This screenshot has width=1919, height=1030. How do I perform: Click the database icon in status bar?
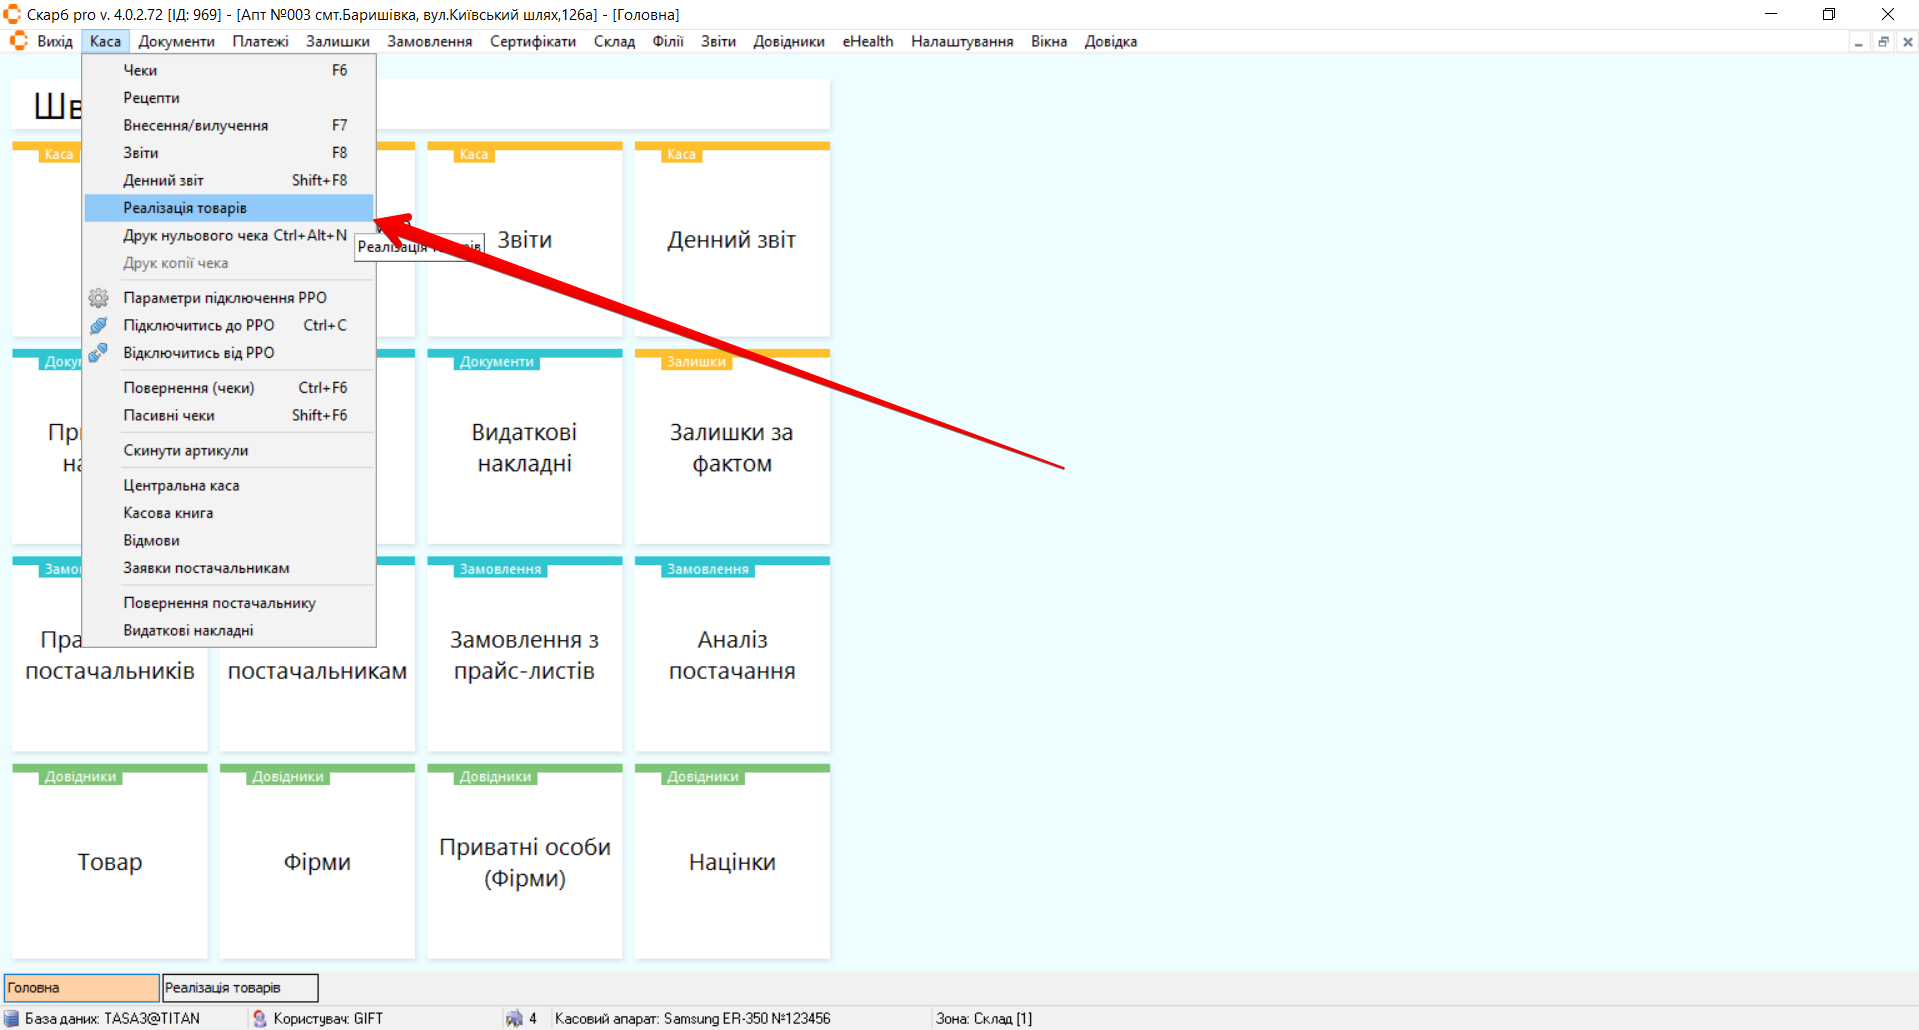coord(12,1018)
